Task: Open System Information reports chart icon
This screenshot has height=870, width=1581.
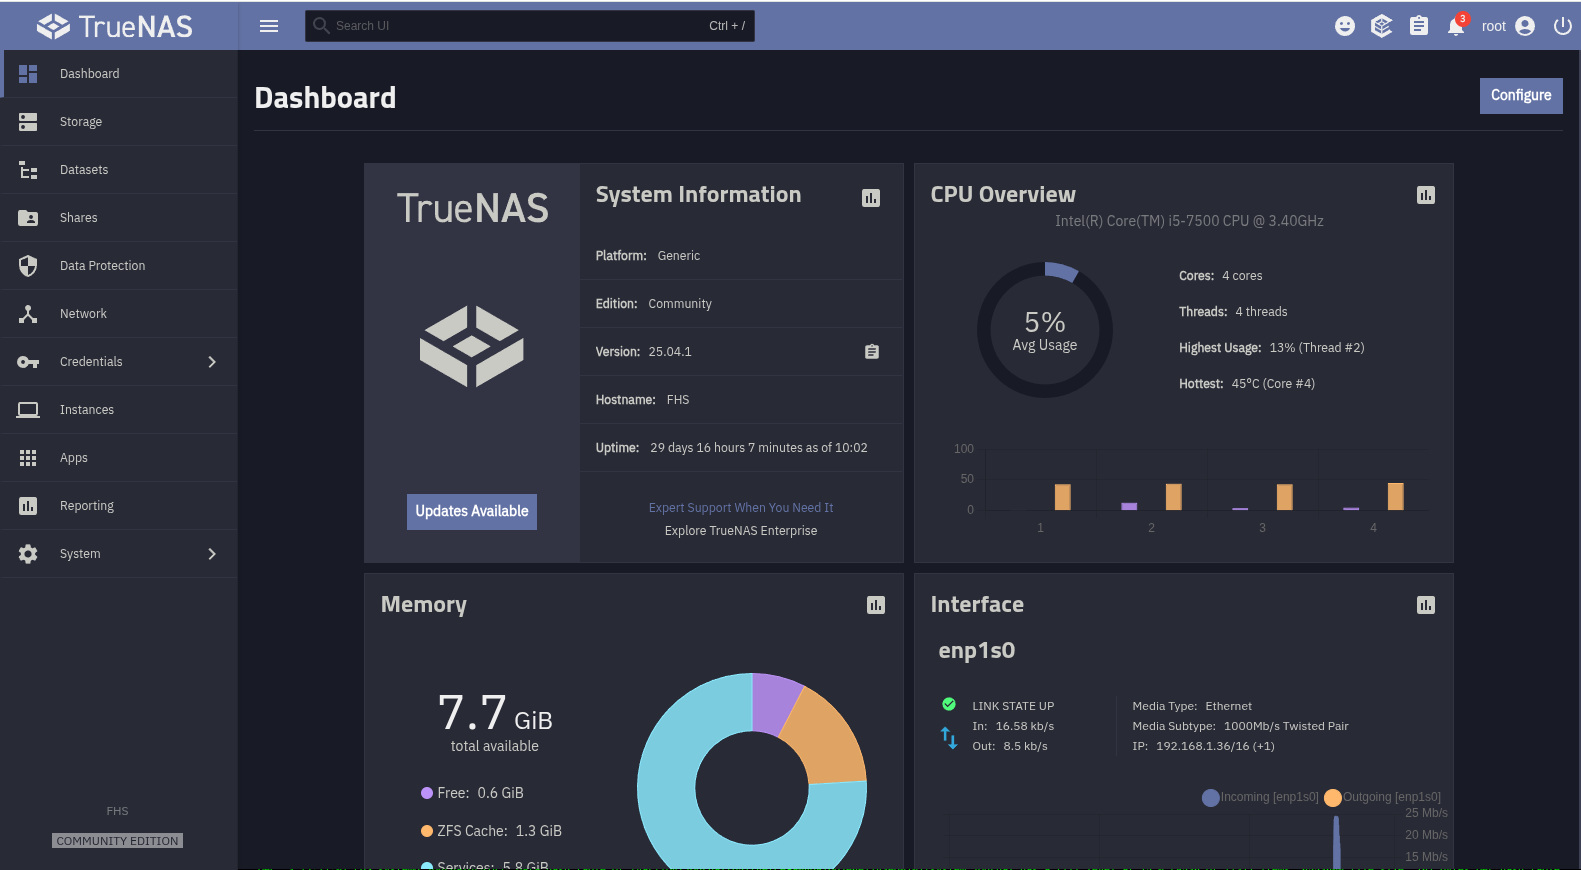Action: coord(871,198)
